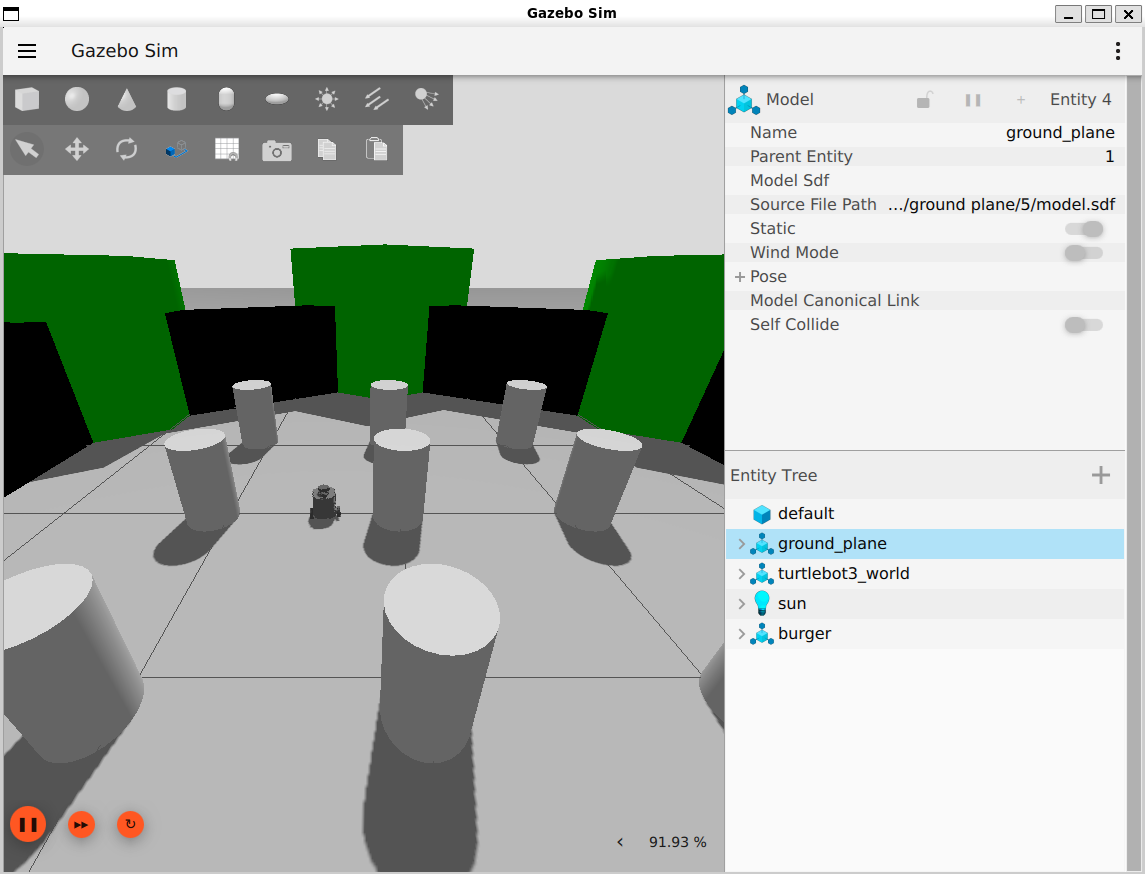1145x874 pixels.
Task: Click the plus button in Entity Tree
Action: pos(1101,475)
